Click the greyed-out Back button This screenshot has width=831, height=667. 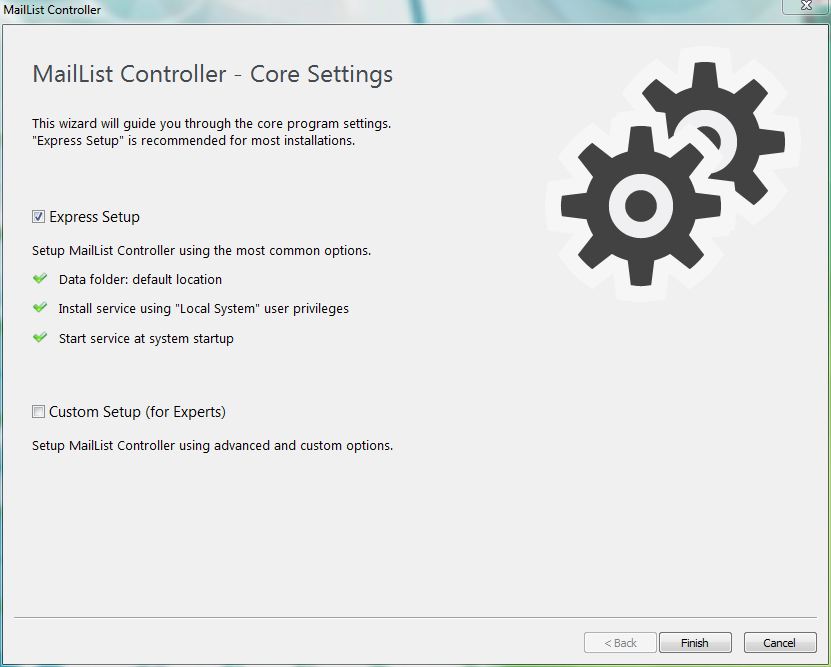[x=620, y=643]
